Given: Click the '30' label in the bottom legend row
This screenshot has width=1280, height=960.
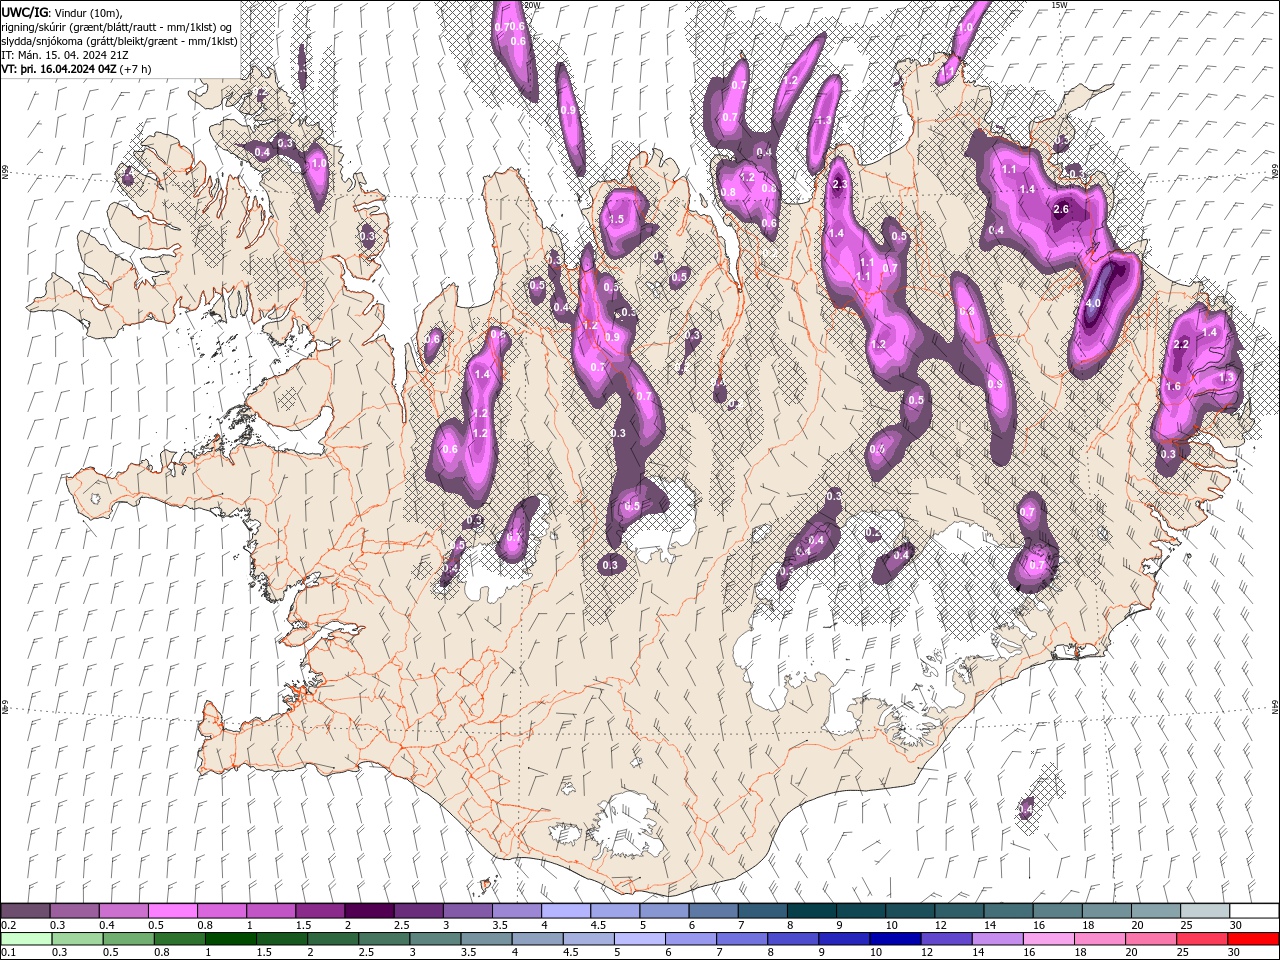Looking at the screenshot, I should click(1236, 953).
